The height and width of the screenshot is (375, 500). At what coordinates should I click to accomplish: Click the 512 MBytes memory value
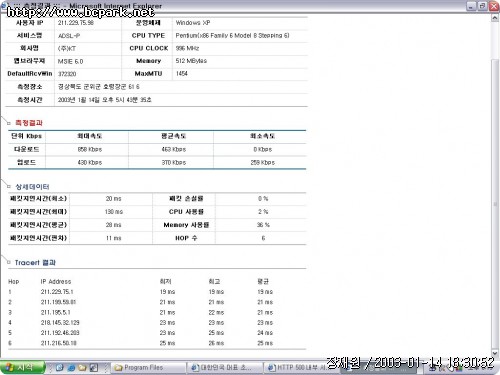point(191,61)
